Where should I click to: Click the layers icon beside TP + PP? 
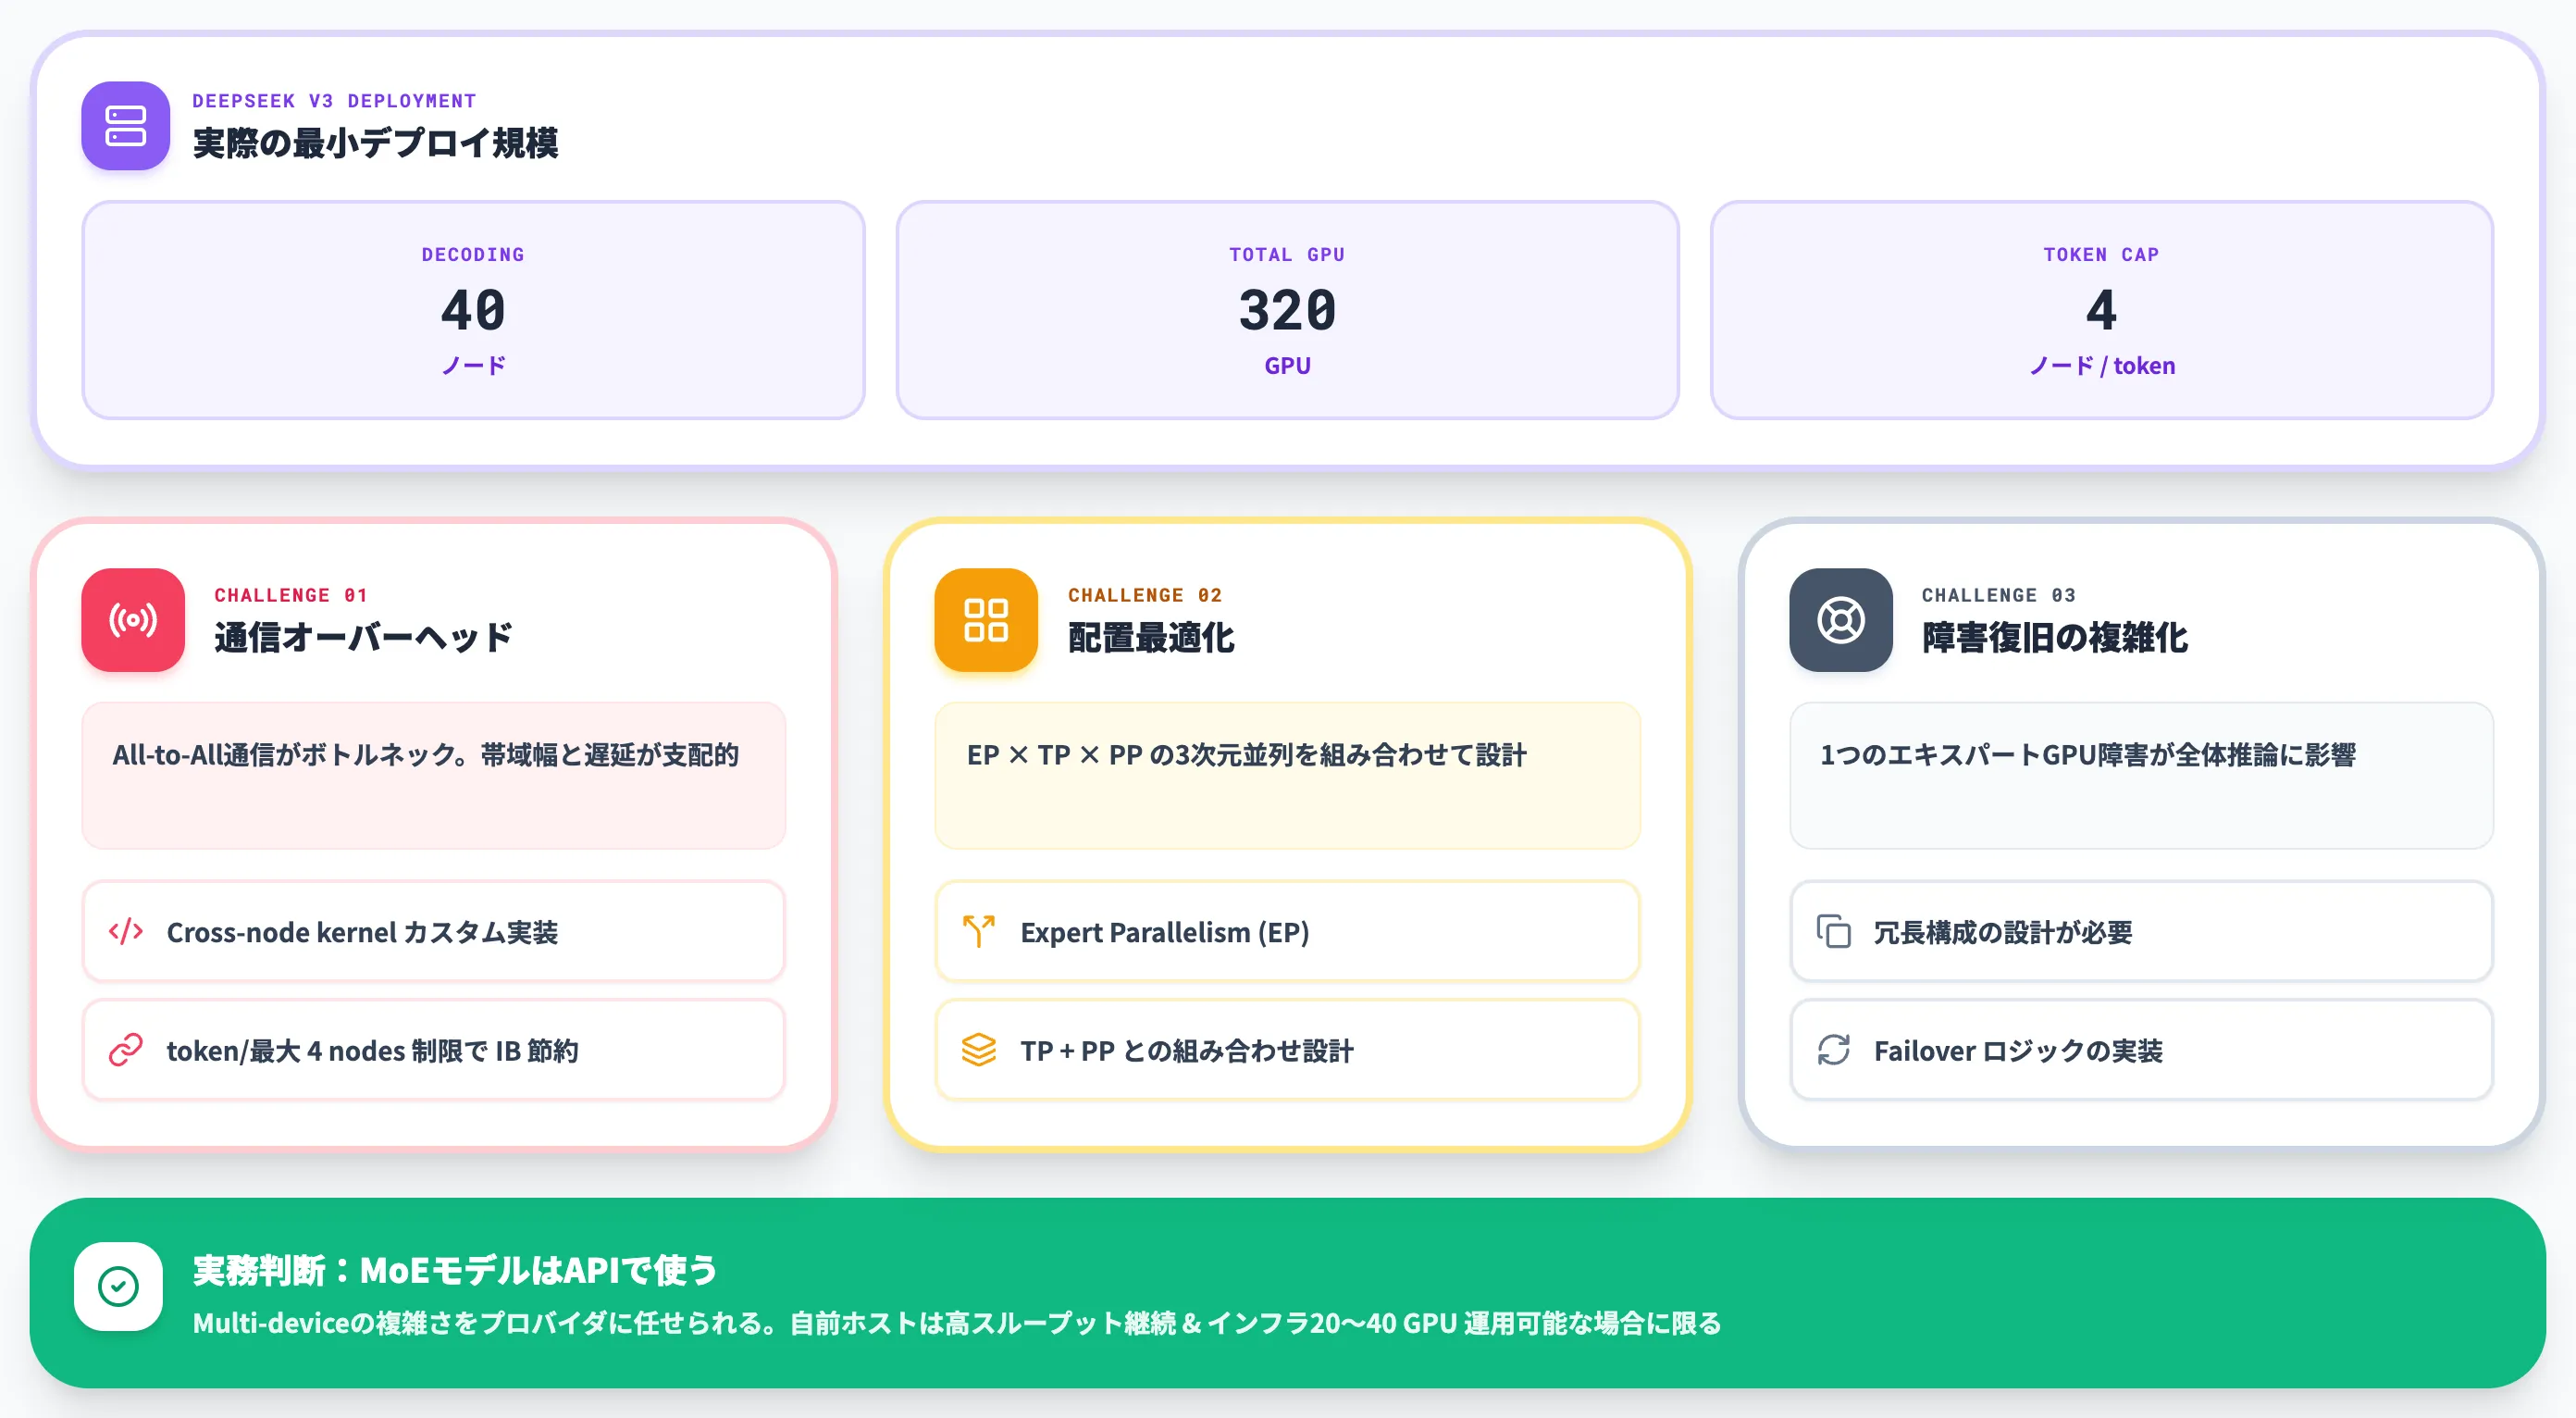tap(979, 1050)
